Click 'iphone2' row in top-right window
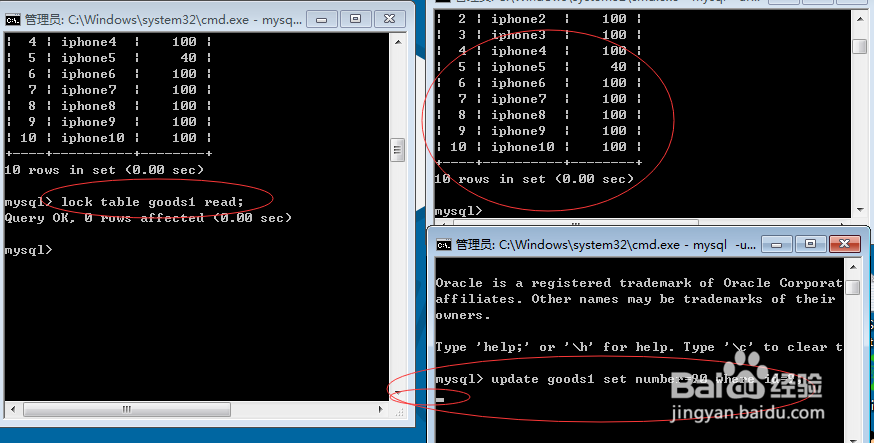 click(539, 19)
